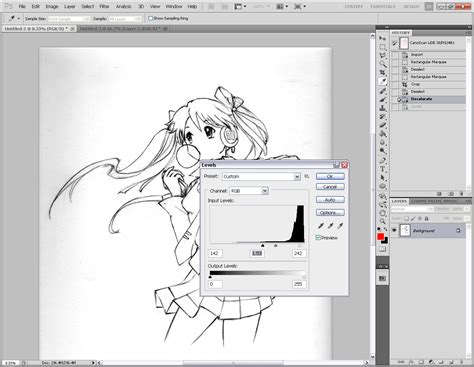Screen dimensions: 474x367
Task: Hide the Background layer eye icon
Action: [x=395, y=230]
